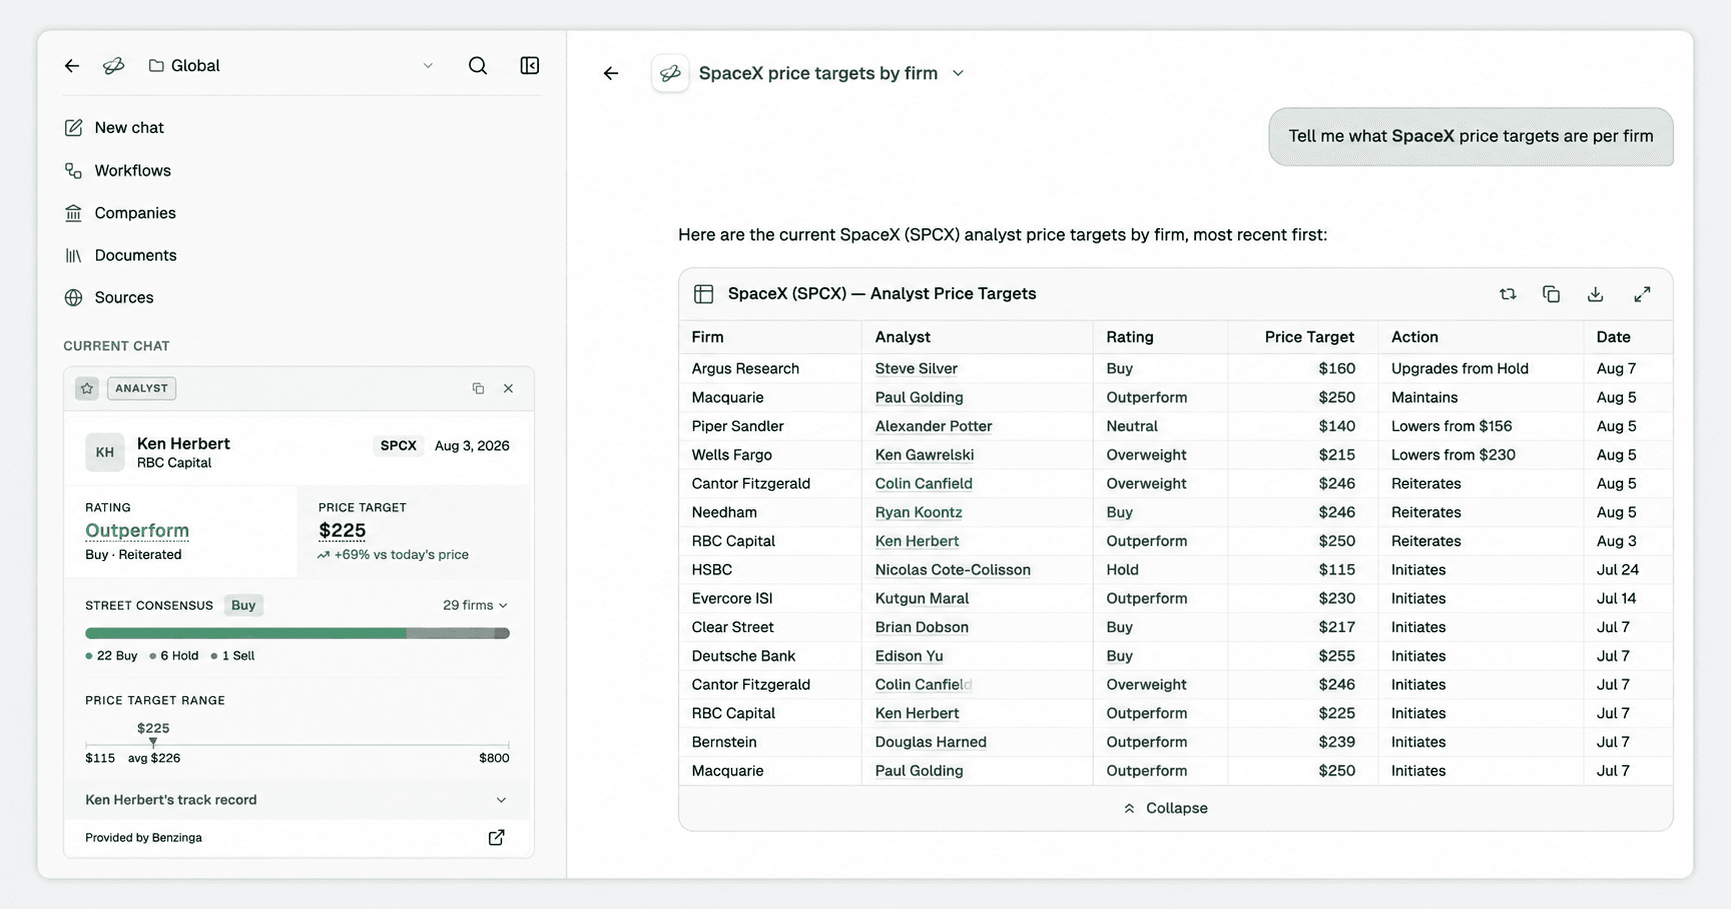Open analyst Edison Yu link
This screenshot has width=1731, height=909.
[909, 656]
